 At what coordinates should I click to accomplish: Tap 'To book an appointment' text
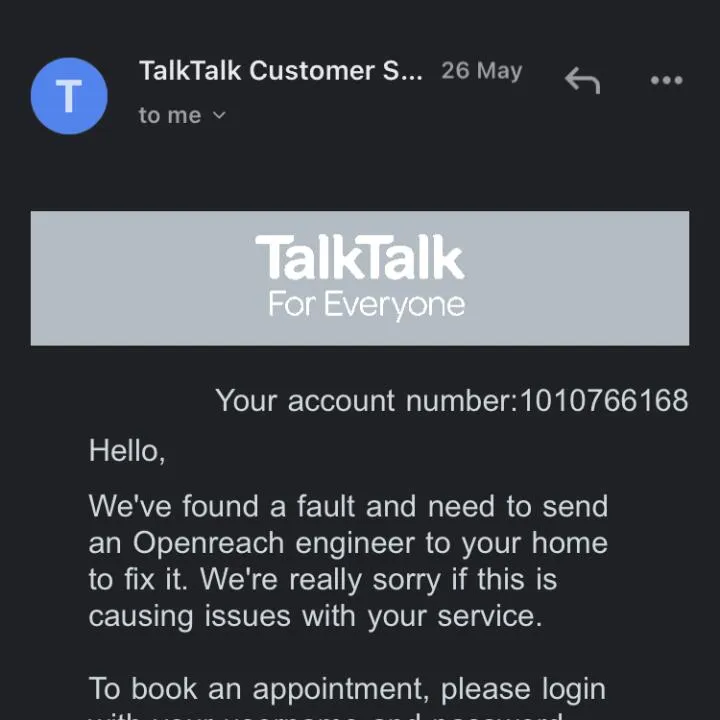point(259,689)
